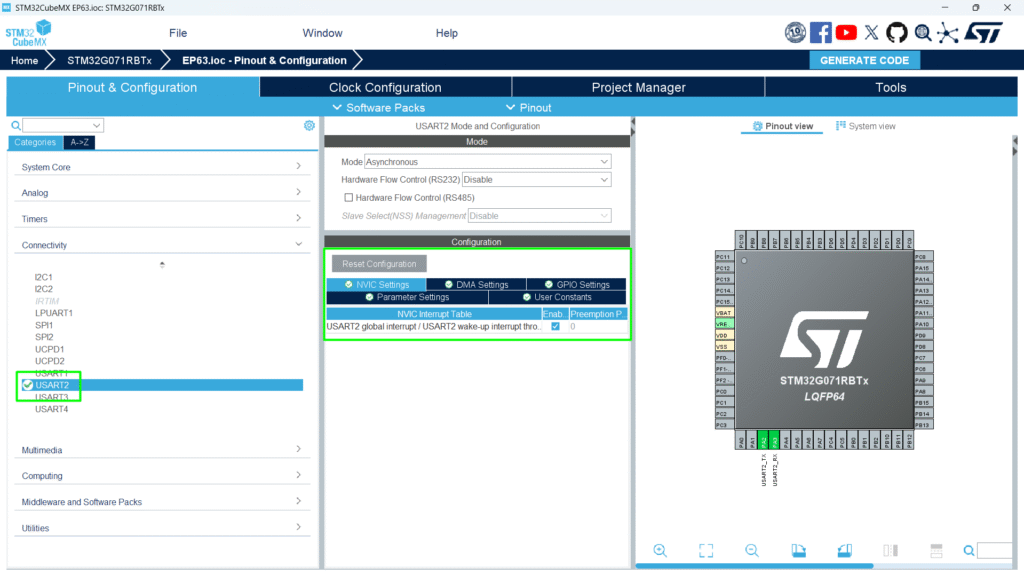1024x574 pixels.
Task: Rotate the pinout view clockwise
Action: tap(798, 550)
